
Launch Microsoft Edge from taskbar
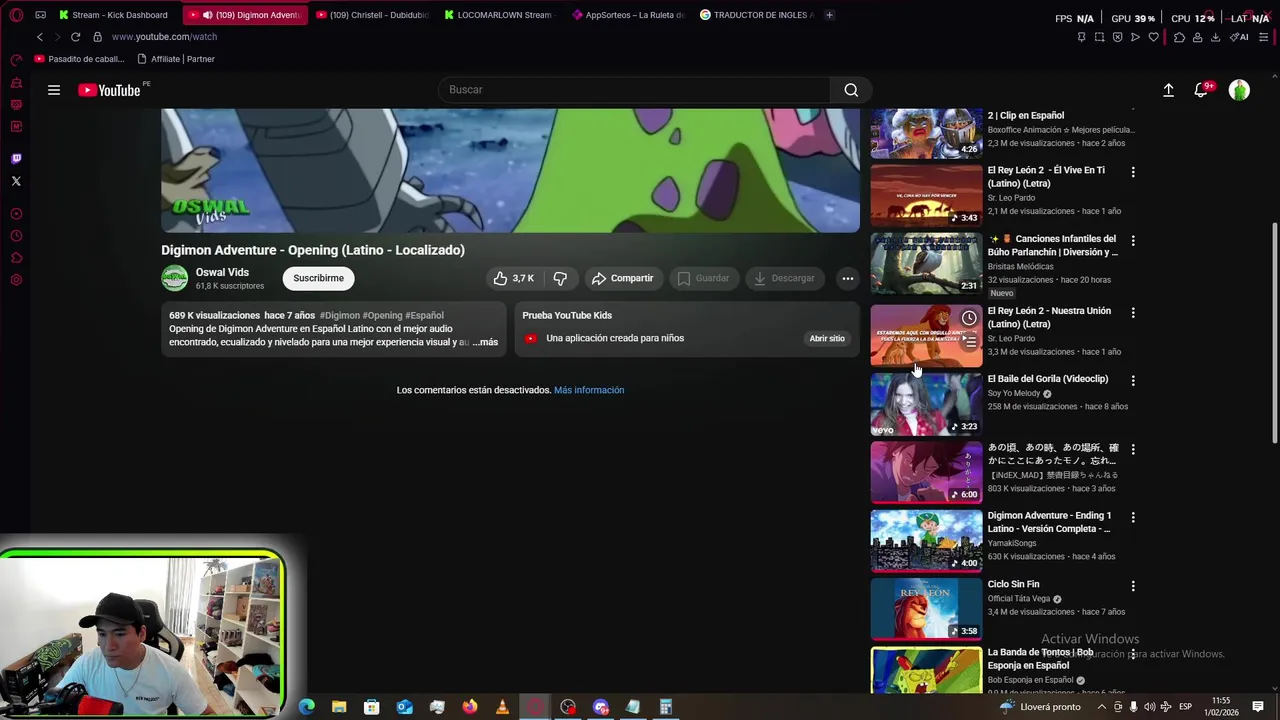[x=307, y=707]
